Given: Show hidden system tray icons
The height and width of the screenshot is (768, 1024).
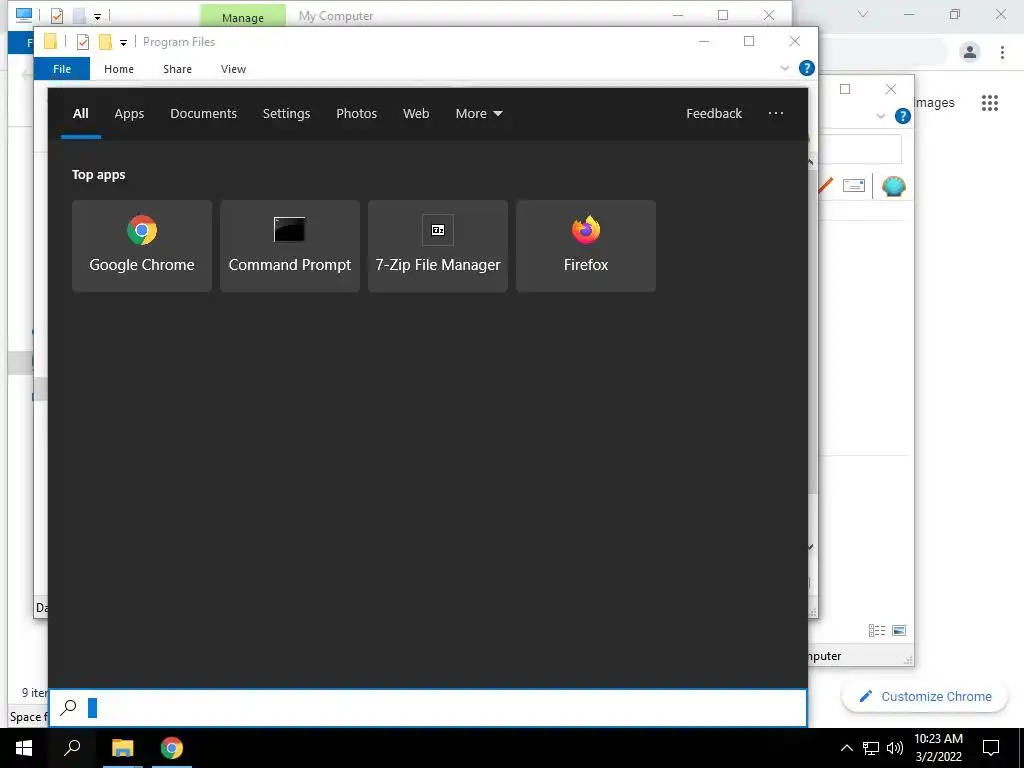Looking at the screenshot, I should pos(846,748).
